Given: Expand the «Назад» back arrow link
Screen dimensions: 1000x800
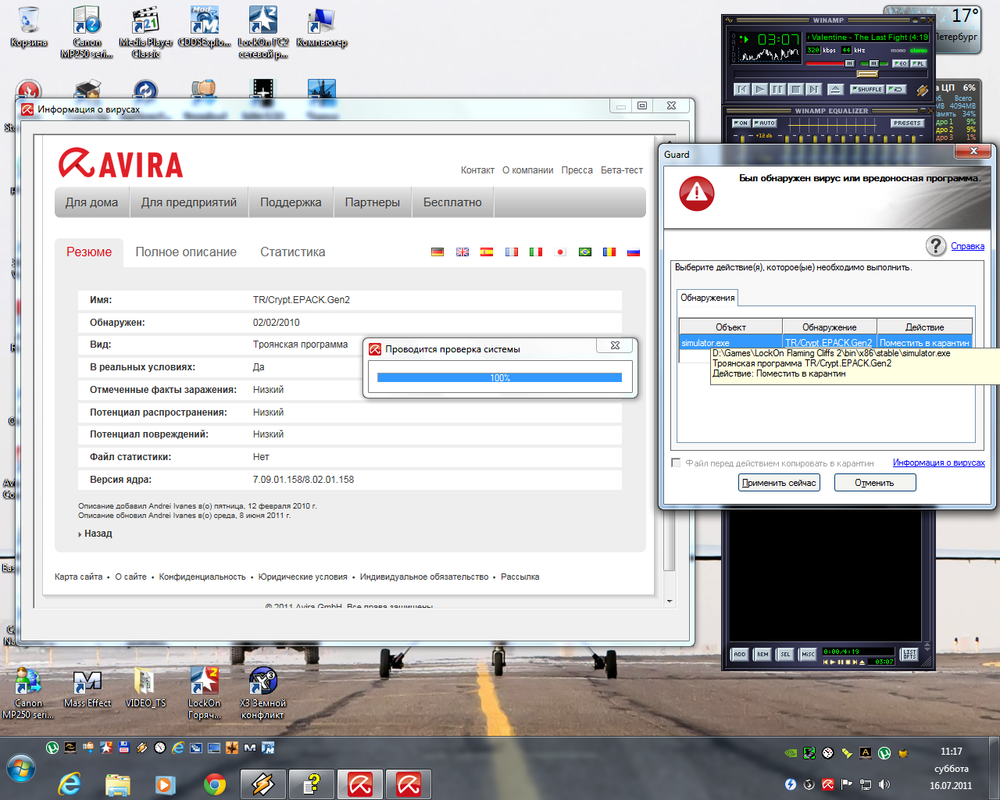Looking at the screenshot, I should coord(96,534).
